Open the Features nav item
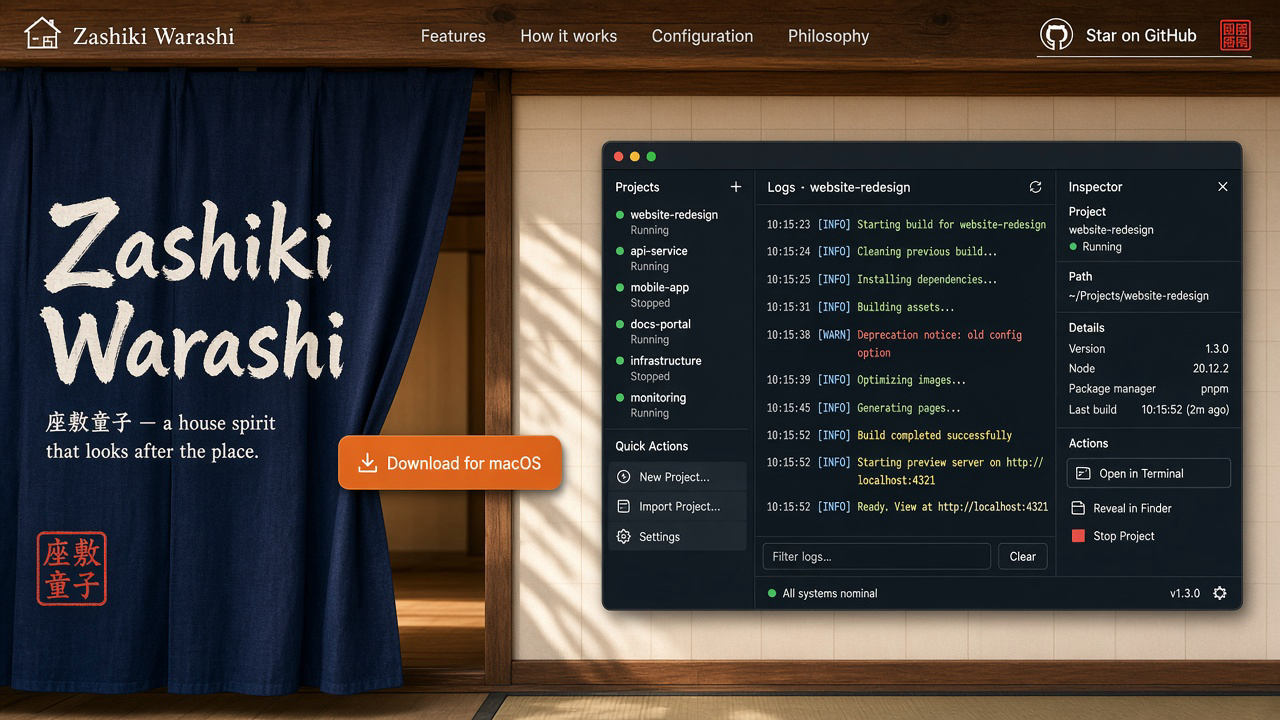 tap(453, 36)
